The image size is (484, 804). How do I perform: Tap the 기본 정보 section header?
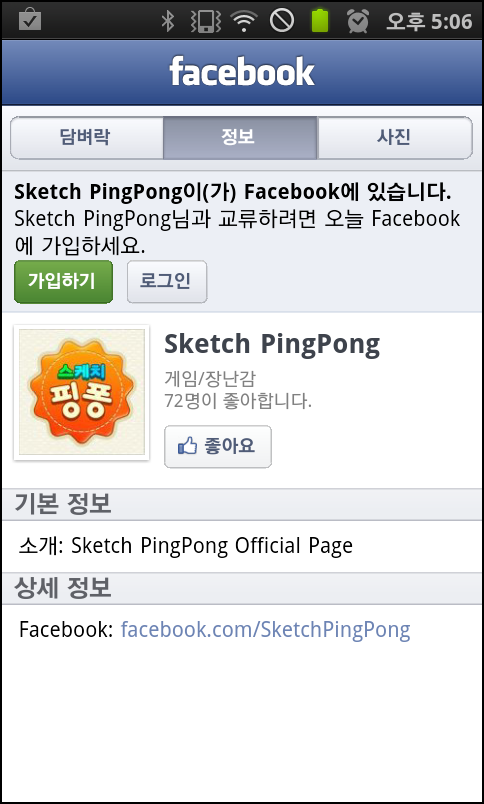coord(63,504)
